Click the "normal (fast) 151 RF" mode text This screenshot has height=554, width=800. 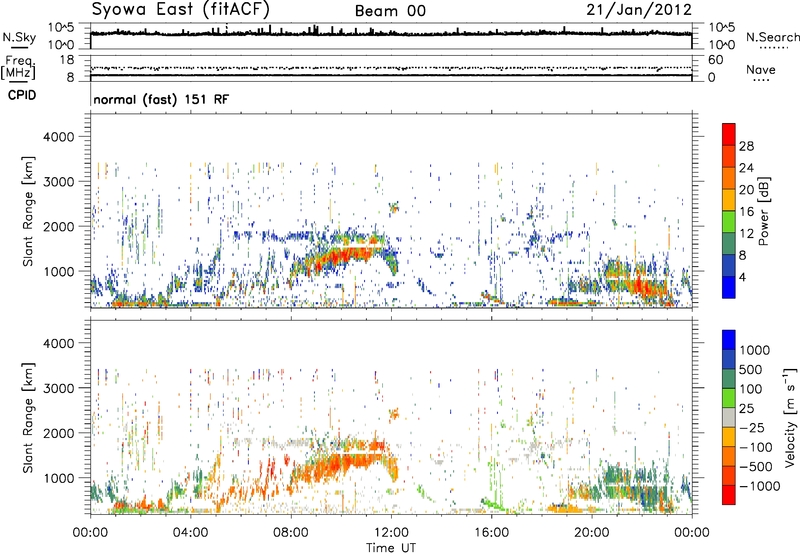[161, 99]
